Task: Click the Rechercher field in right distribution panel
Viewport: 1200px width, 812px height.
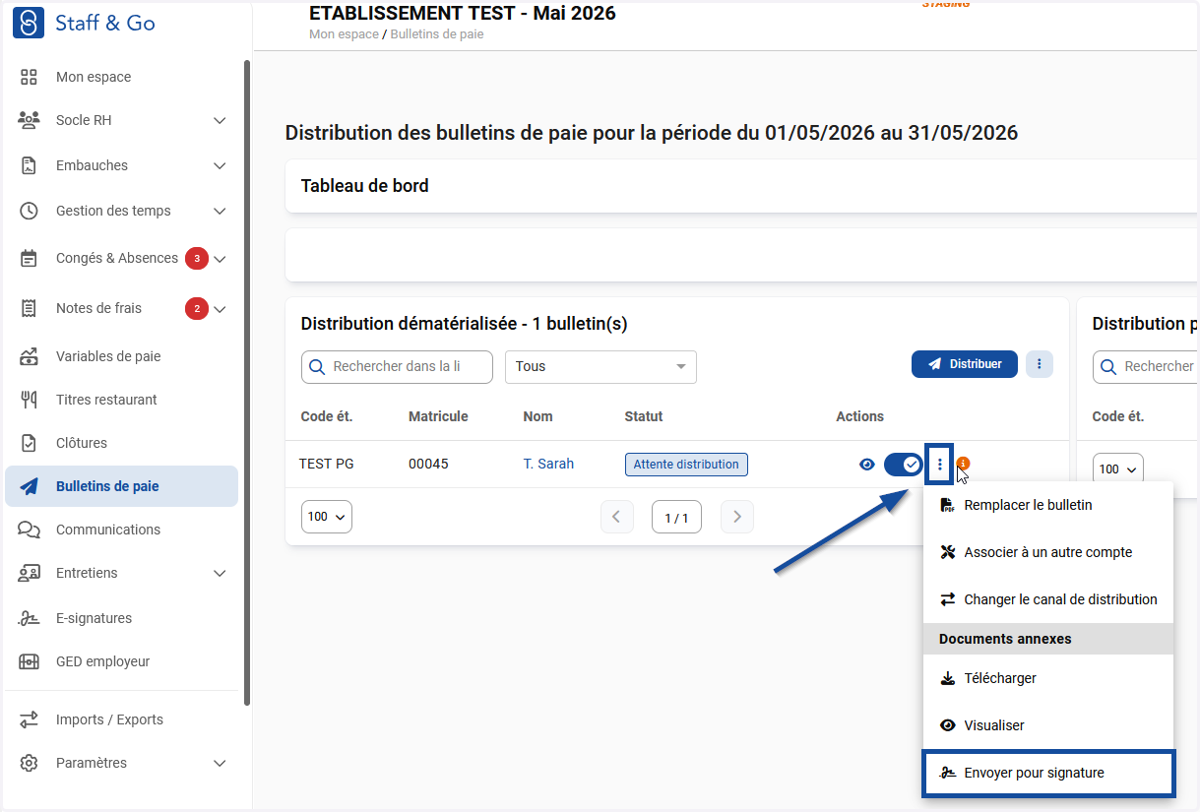Action: [1146, 367]
